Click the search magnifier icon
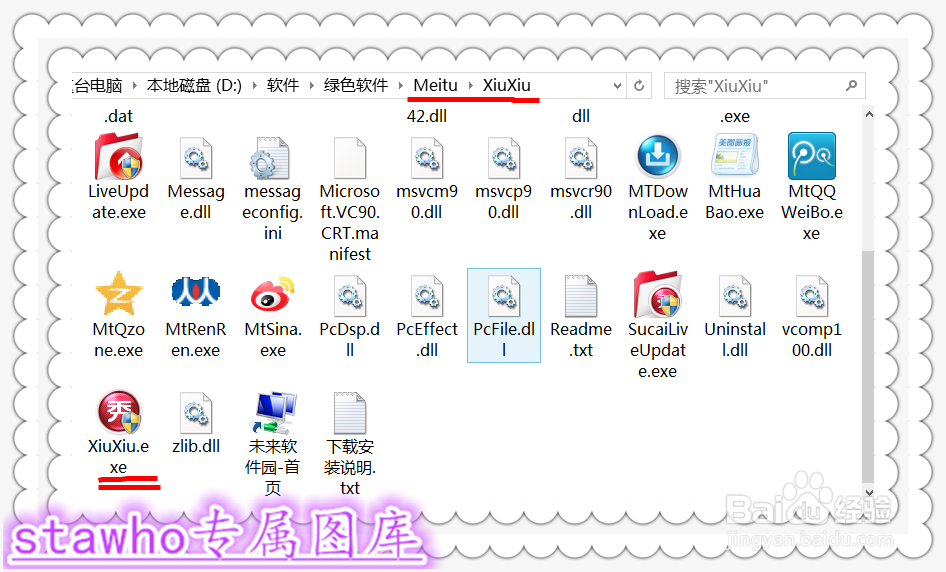Image resolution: width=946 pixels, height=572 pixels. (x=851, y=86)
